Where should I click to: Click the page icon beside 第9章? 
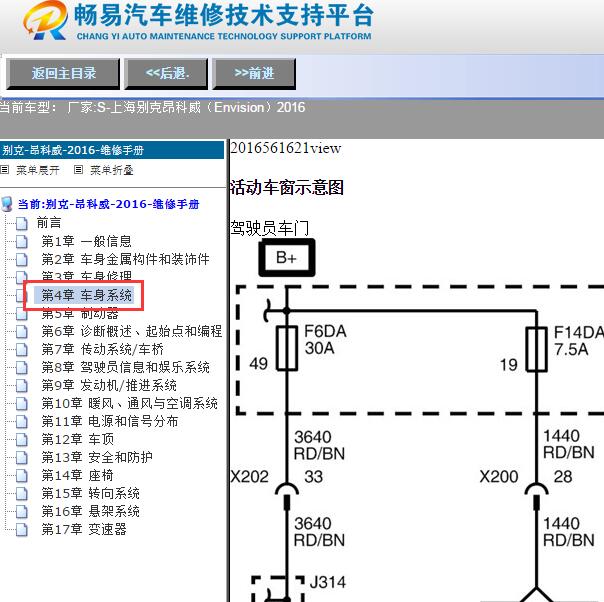pos(22,385)
